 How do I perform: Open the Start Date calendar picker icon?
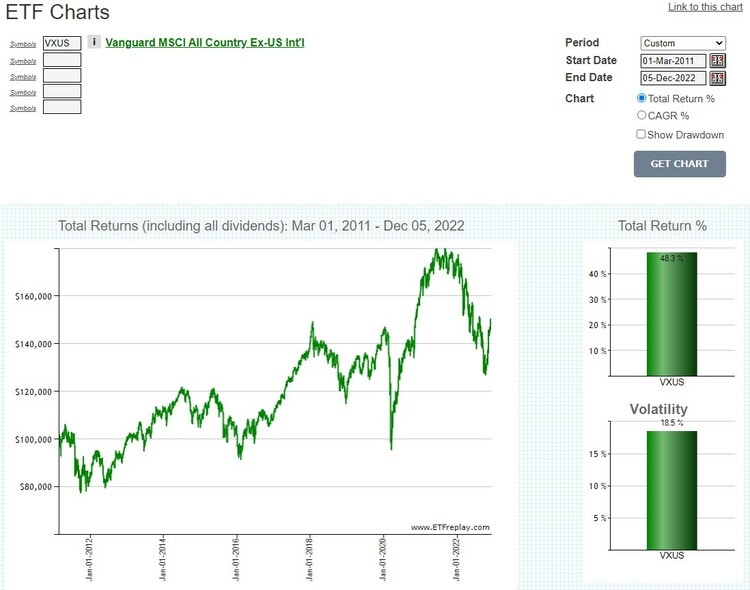pos(717,61)
